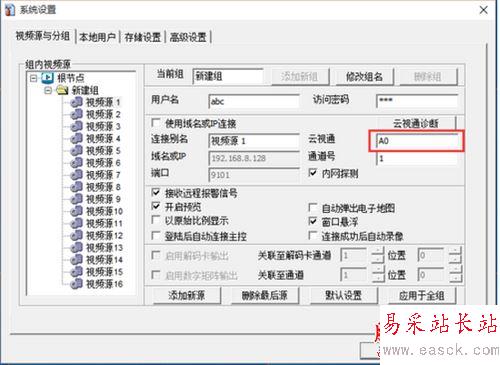Image resolution: width=500 pixels, height=365 pixels.
Task: Click the camera icon of 视频源16
Action: [77, 284]
